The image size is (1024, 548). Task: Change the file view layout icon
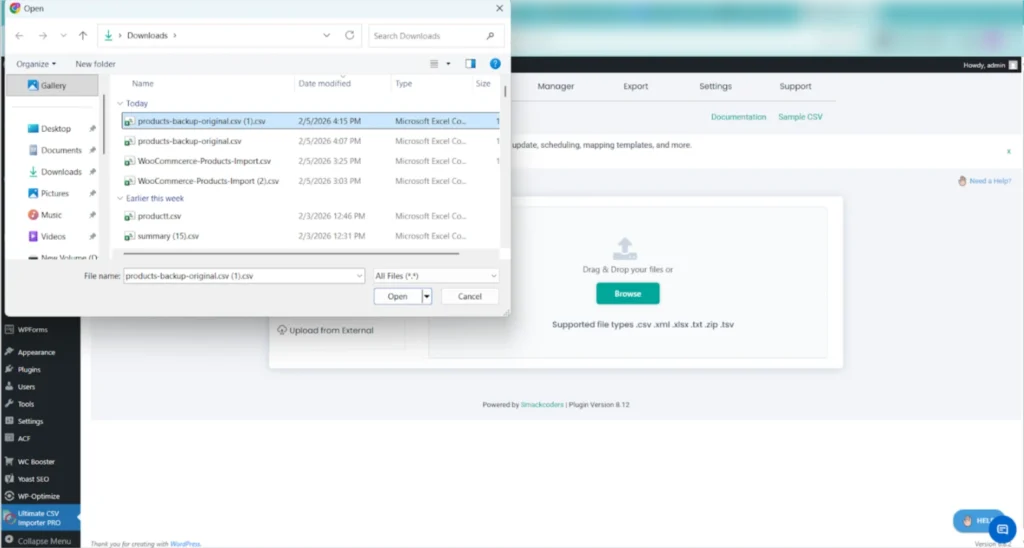pos(434,63)
